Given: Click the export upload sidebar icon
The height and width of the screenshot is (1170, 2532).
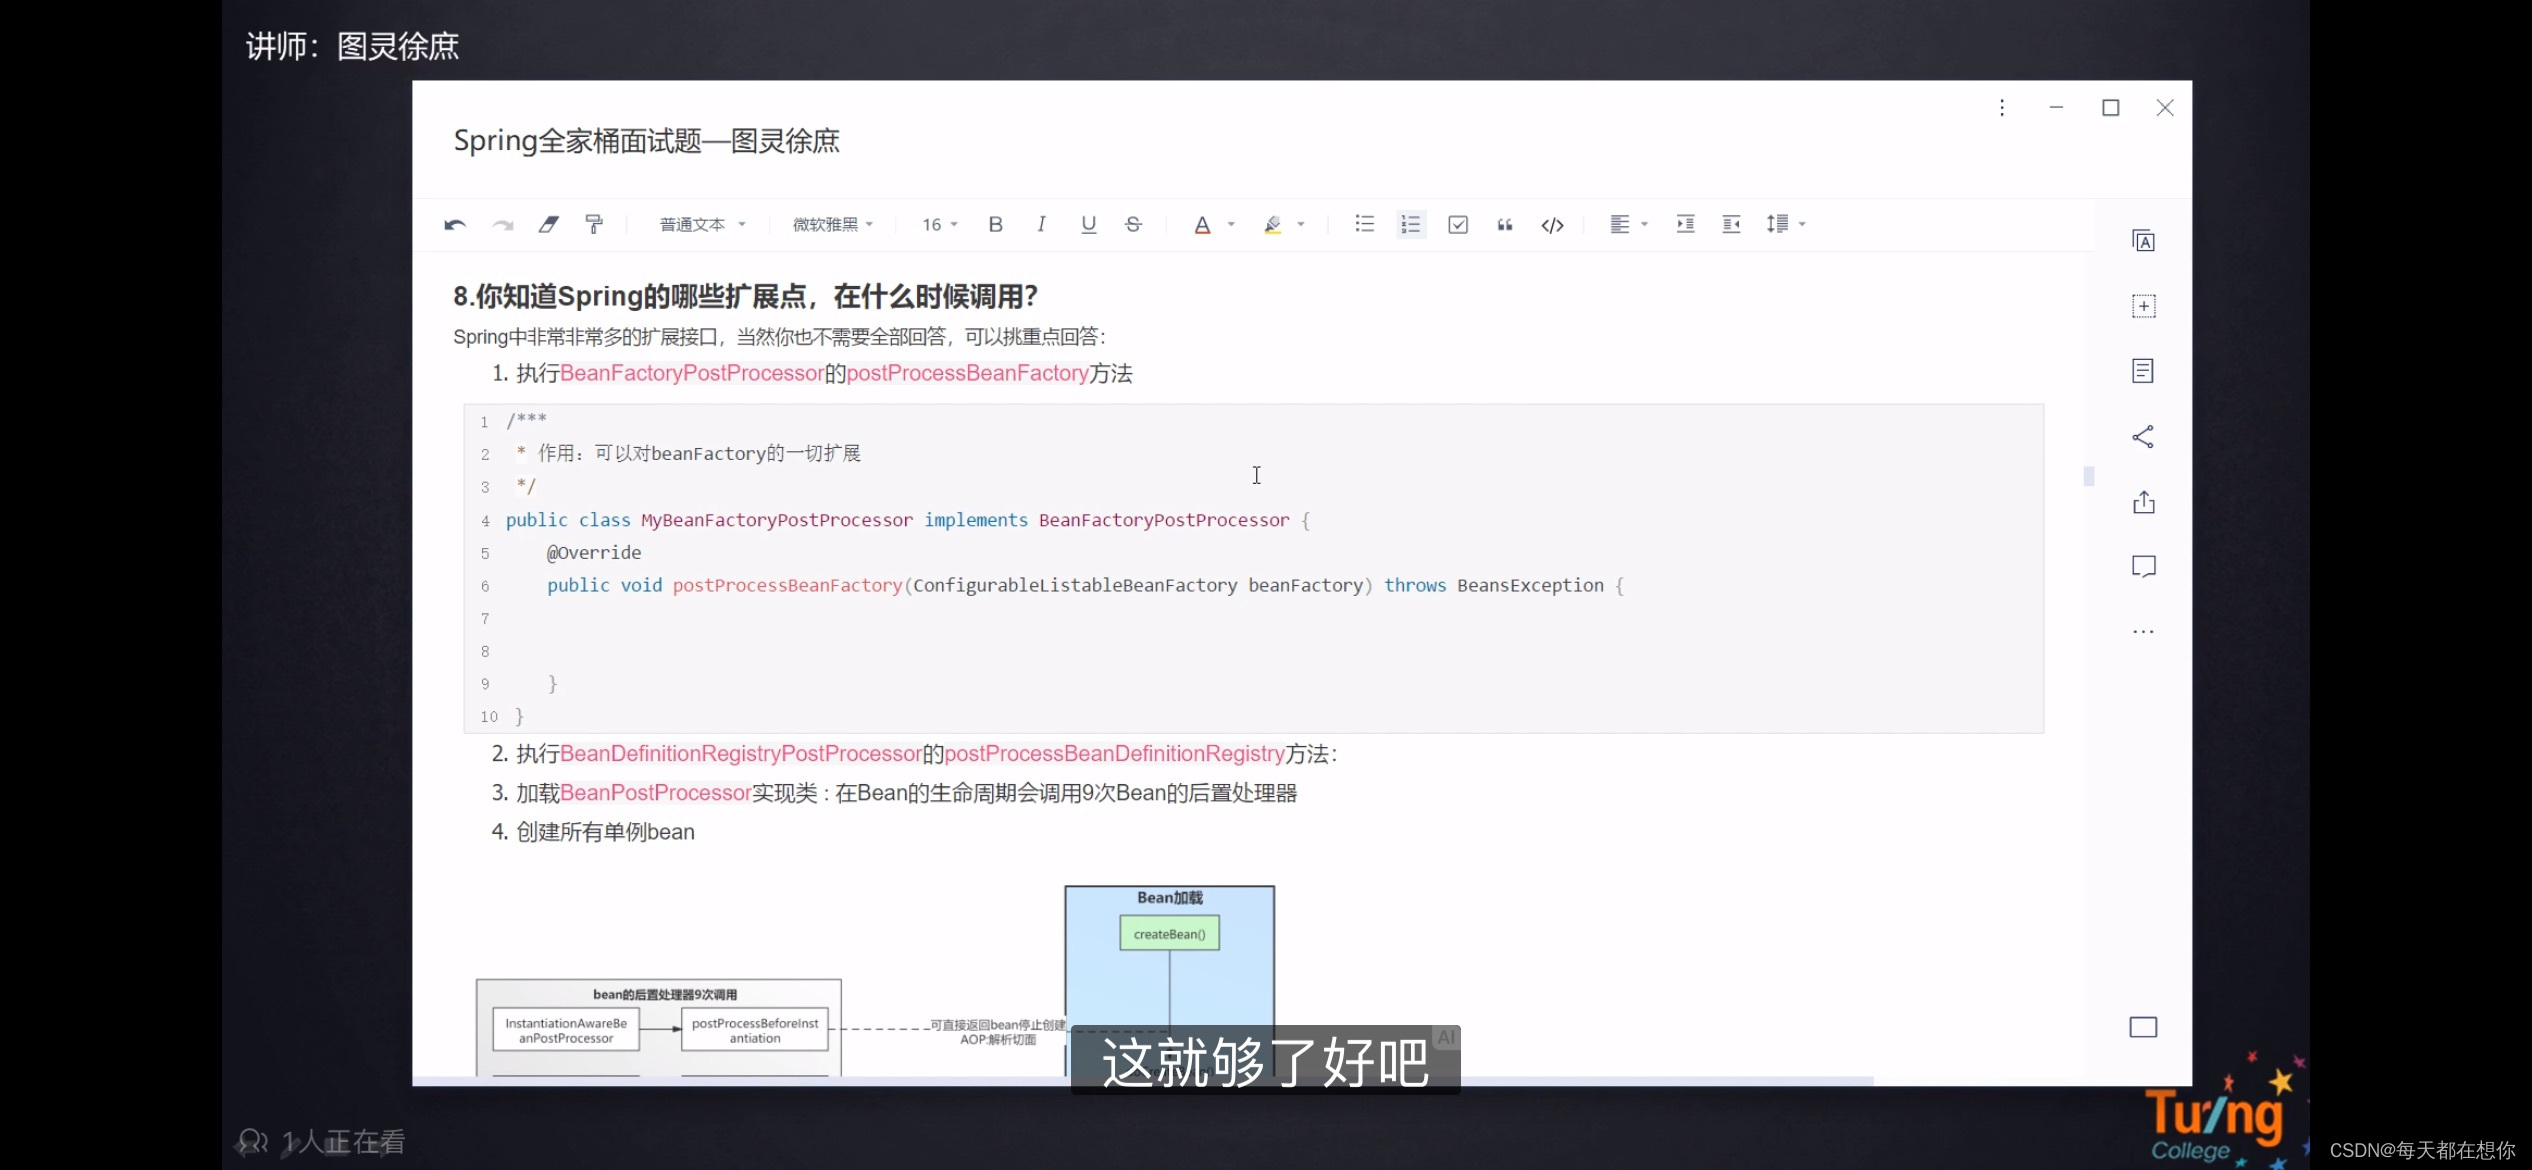Looking at the screenshot, I should pyautogui.click(x=2143, y=502).
